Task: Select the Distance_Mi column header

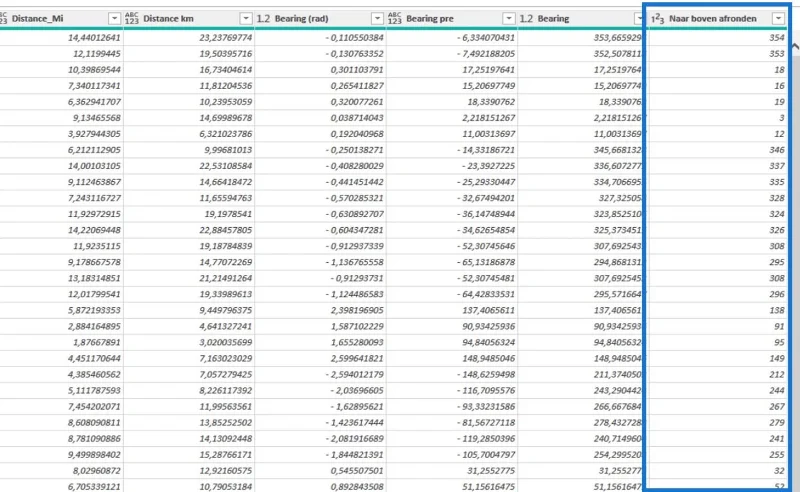Action: point(37,18)
